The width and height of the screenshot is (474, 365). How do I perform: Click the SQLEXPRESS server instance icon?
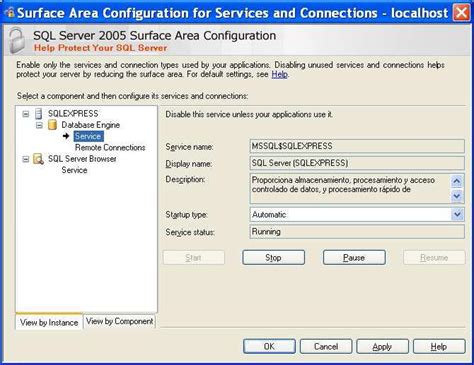coord(39,114)
